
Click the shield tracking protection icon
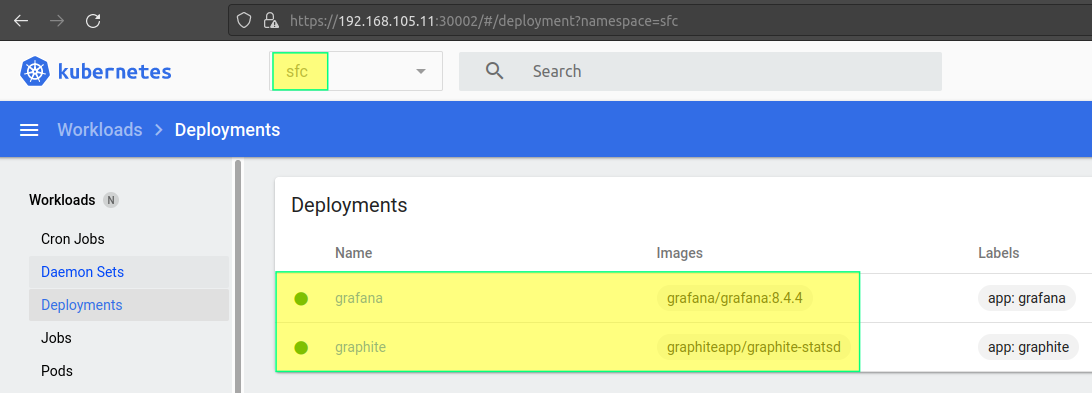click(244, 21)
